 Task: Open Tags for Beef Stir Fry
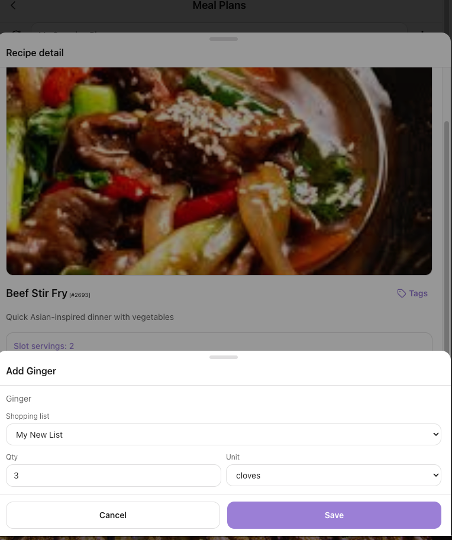[x=412, y=293]
